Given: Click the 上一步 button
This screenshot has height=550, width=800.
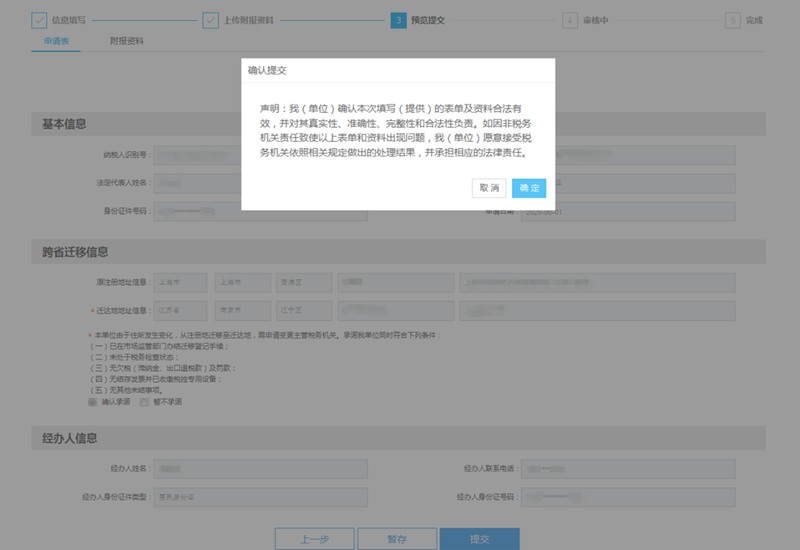Looking at the screenshot, I should pos(314,539).
